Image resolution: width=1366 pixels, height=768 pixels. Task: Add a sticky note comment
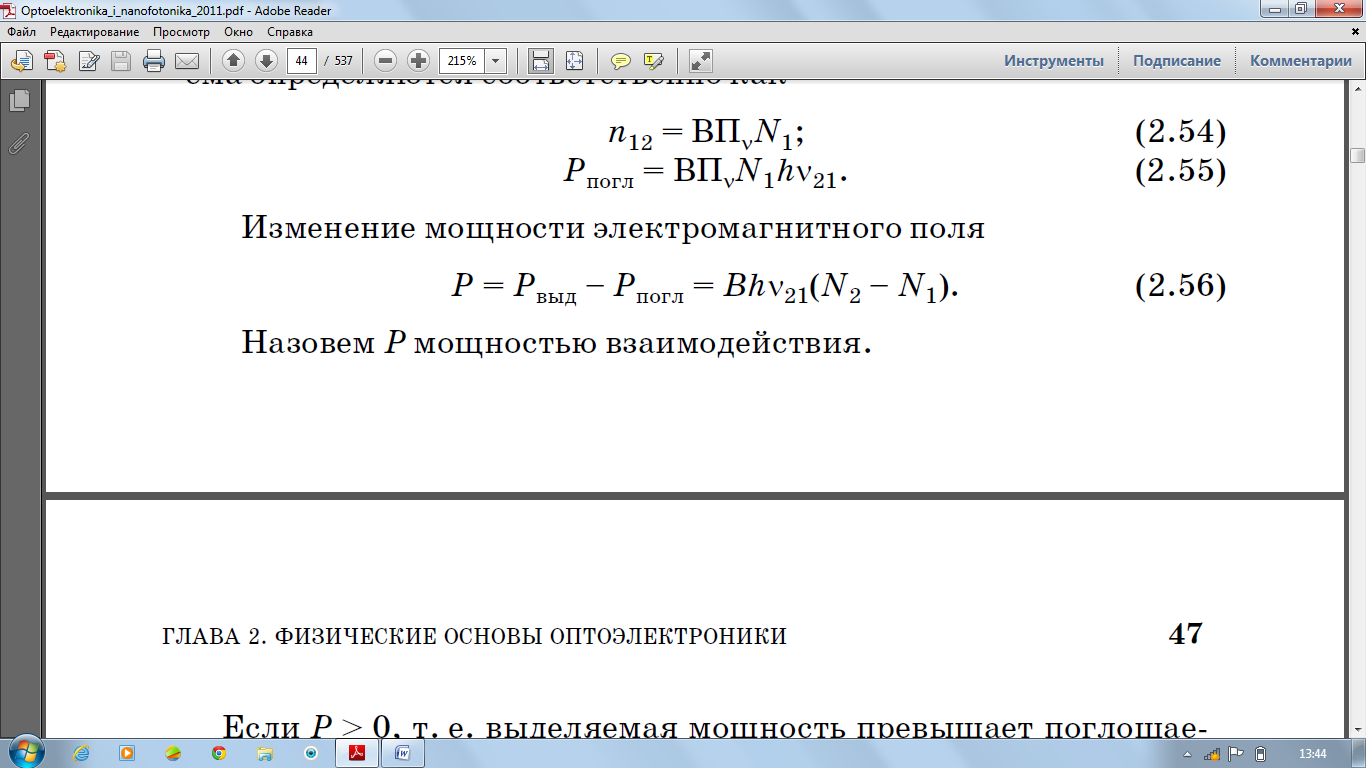click(620, 61)
